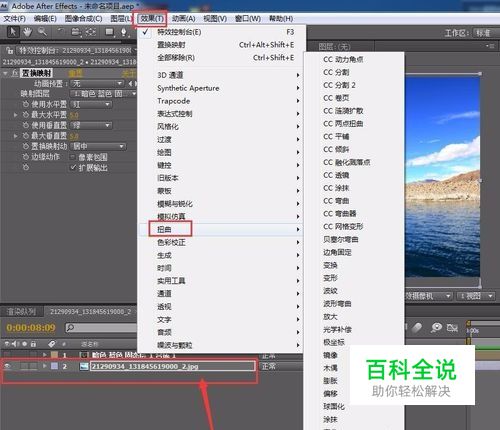Viewport: 500px width, 430px height.
Task: Open the 图像合成(C) menu
Action: 83,19
